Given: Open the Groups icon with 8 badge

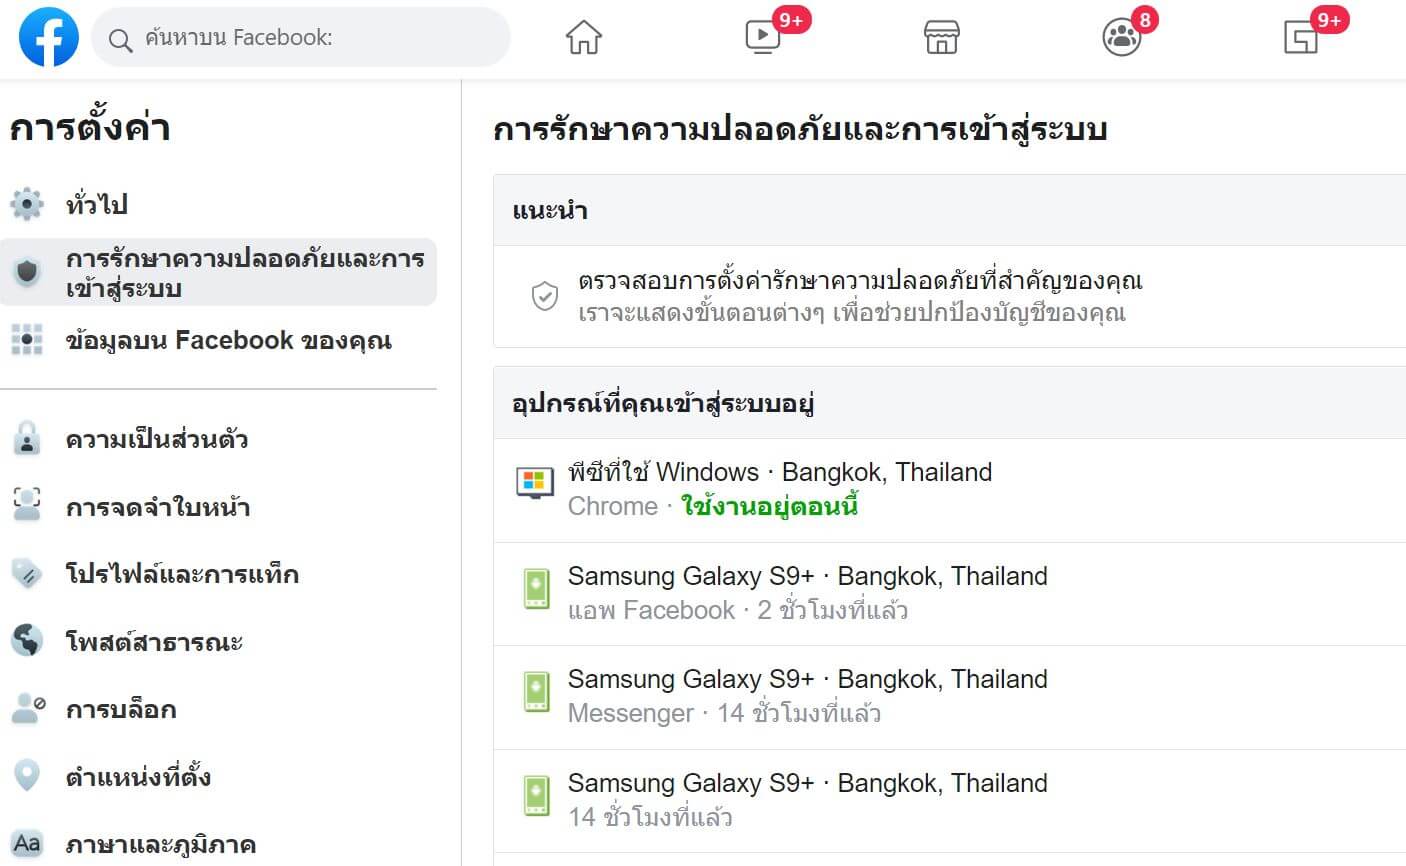Looking at the screenshot, I should pyautogui.click(x=1121, y=38).
